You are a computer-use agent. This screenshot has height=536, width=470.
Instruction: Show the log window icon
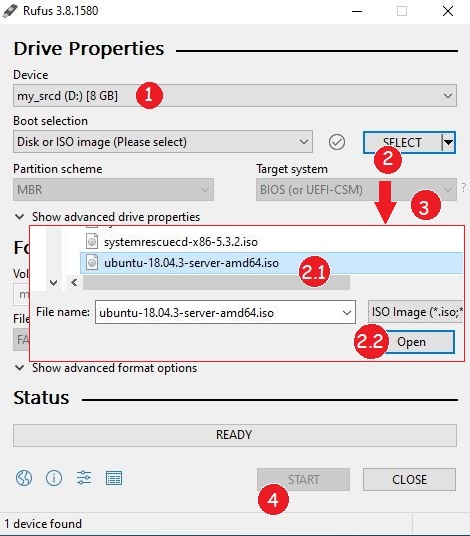[x=114, y=478]
